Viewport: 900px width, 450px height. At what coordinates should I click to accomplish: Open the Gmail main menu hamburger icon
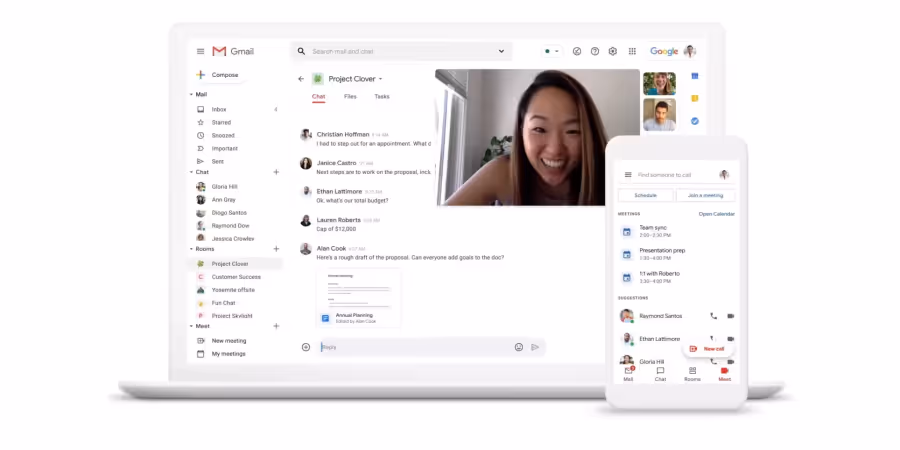[x=200, y=51]
